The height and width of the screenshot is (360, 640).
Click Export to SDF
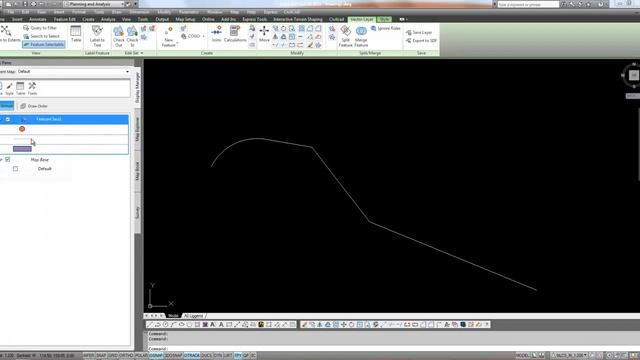421,40
